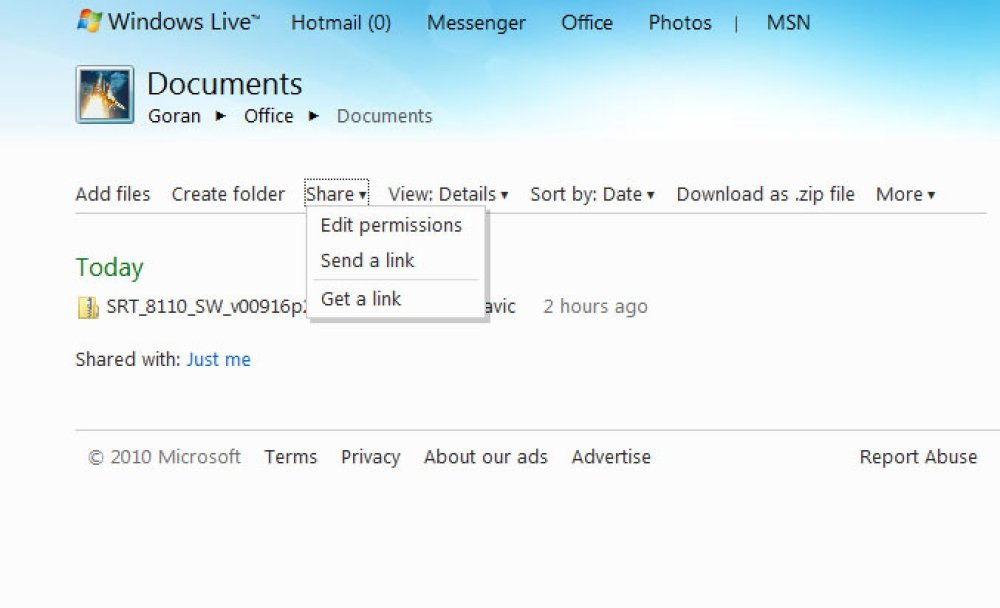The height and width of the screenshot is (608, 1000).
Task: Navigate to Goran in breadcrumb
Action: tap(174, 116)
